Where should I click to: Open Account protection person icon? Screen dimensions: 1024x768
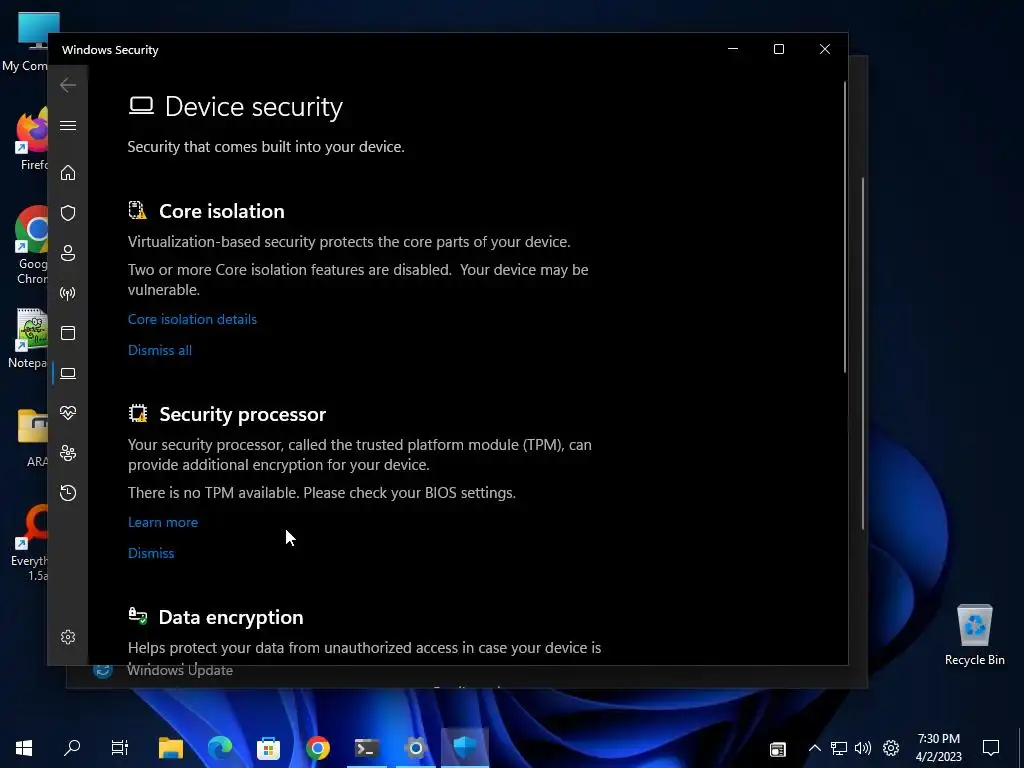[68, 253]
